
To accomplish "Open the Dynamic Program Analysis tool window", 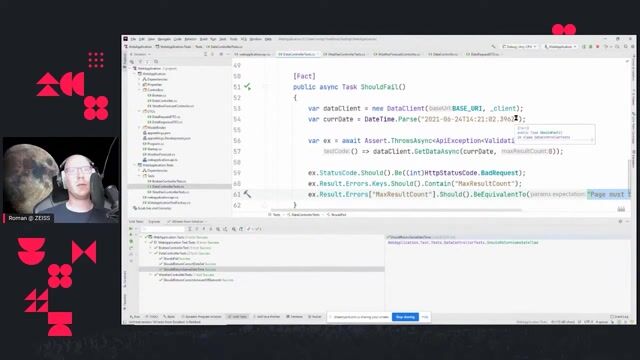I will pyautogui.click(x=201, y=317).
